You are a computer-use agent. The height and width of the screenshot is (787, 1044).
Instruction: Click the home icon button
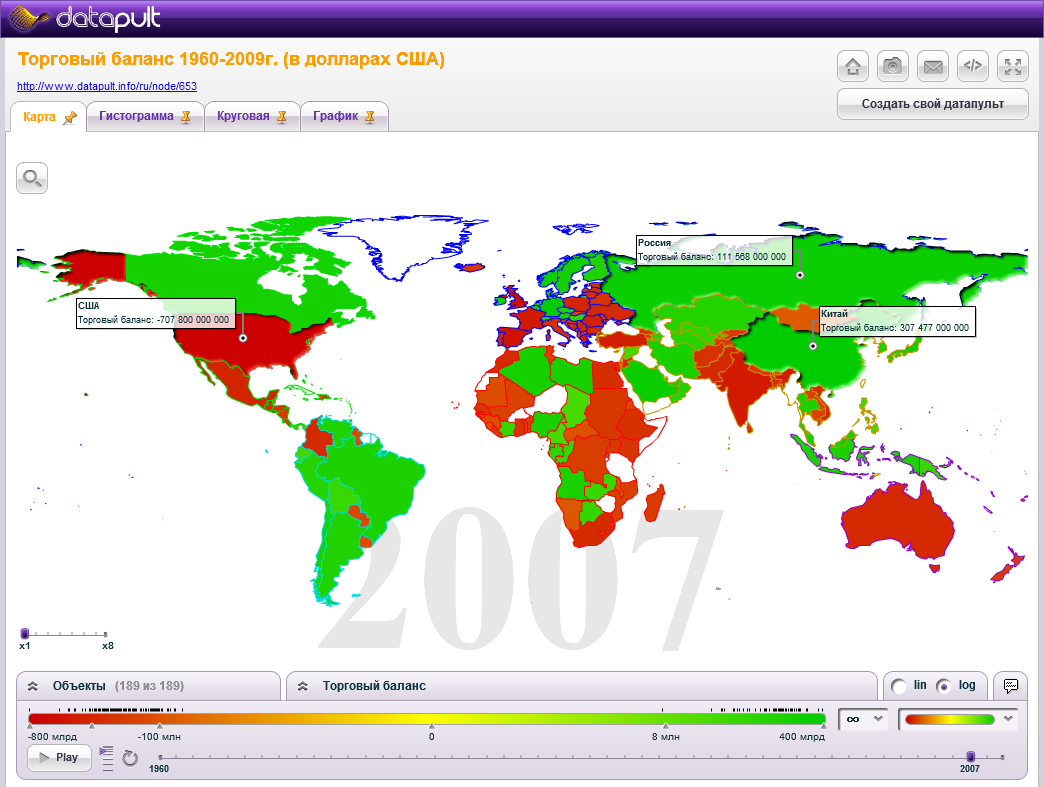tap(852, 67)
